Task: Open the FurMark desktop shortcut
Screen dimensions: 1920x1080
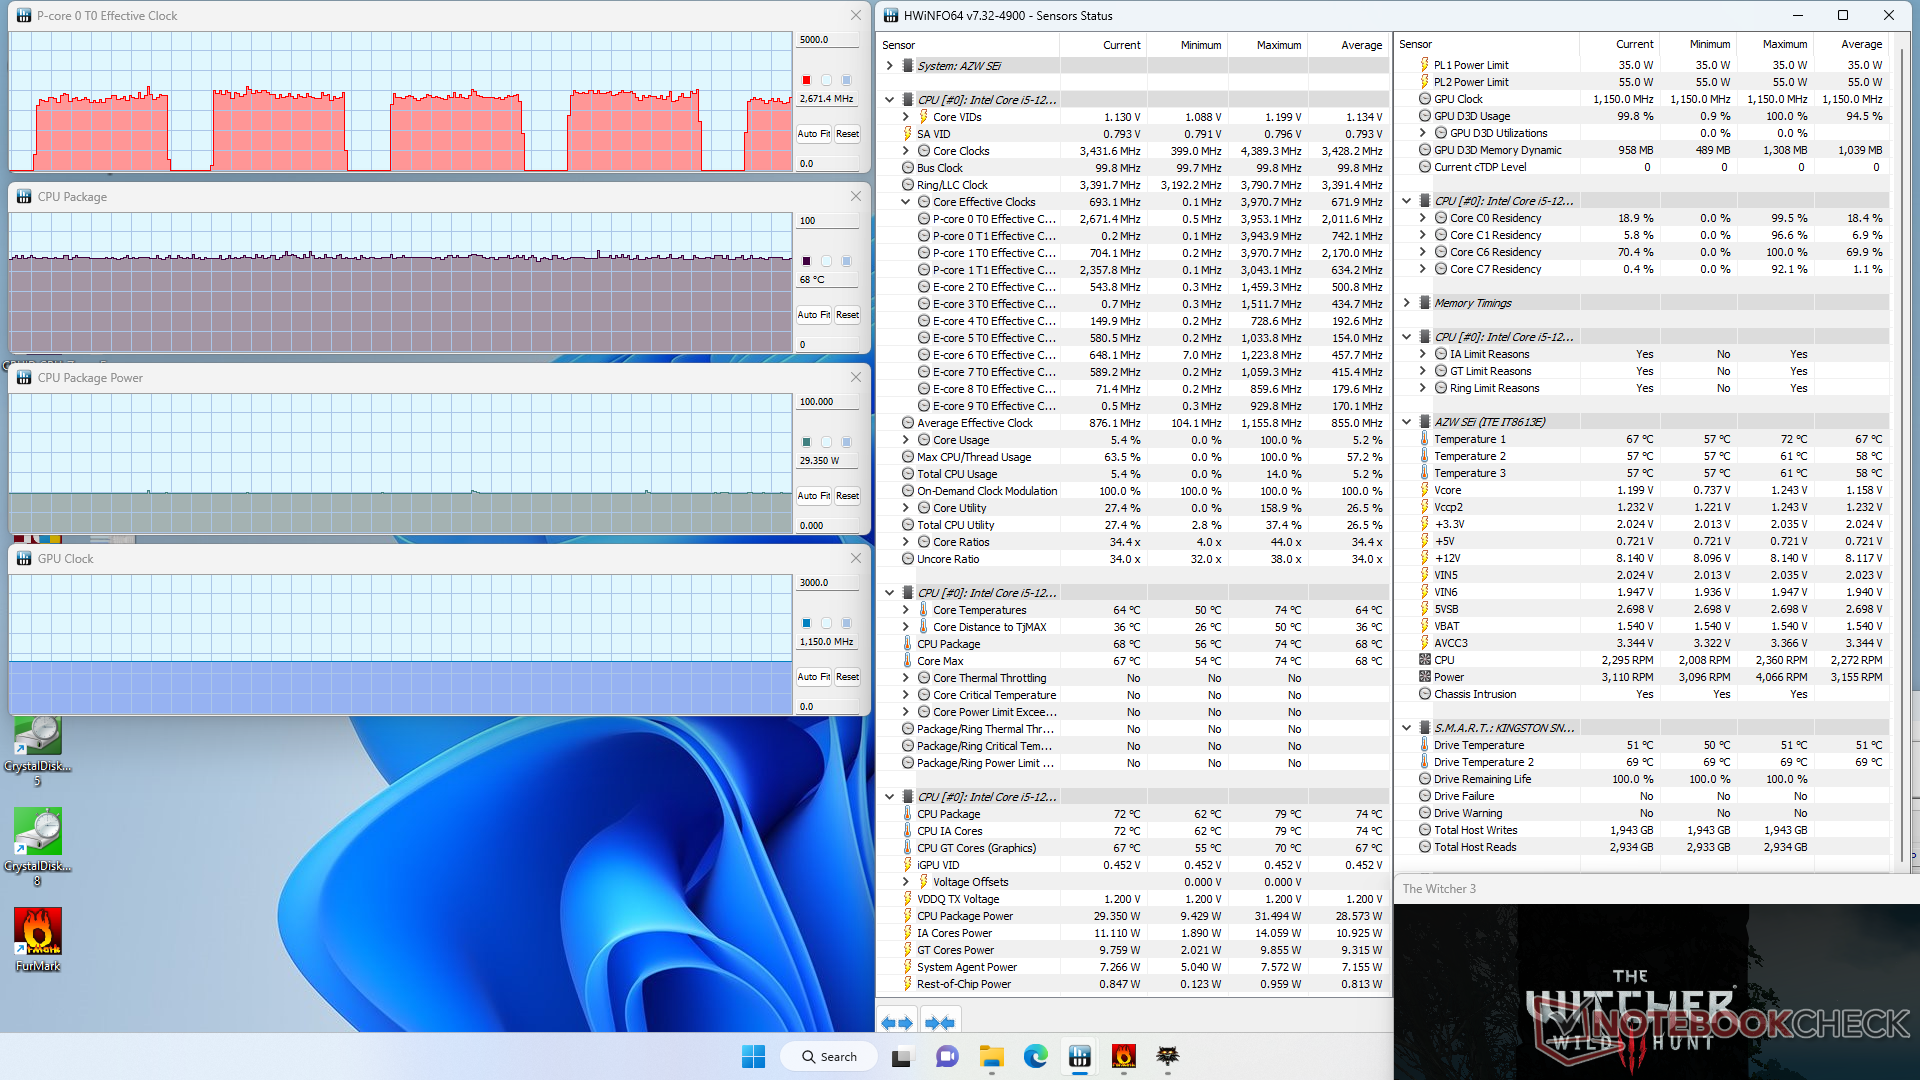Action: (x=37, y=940)
